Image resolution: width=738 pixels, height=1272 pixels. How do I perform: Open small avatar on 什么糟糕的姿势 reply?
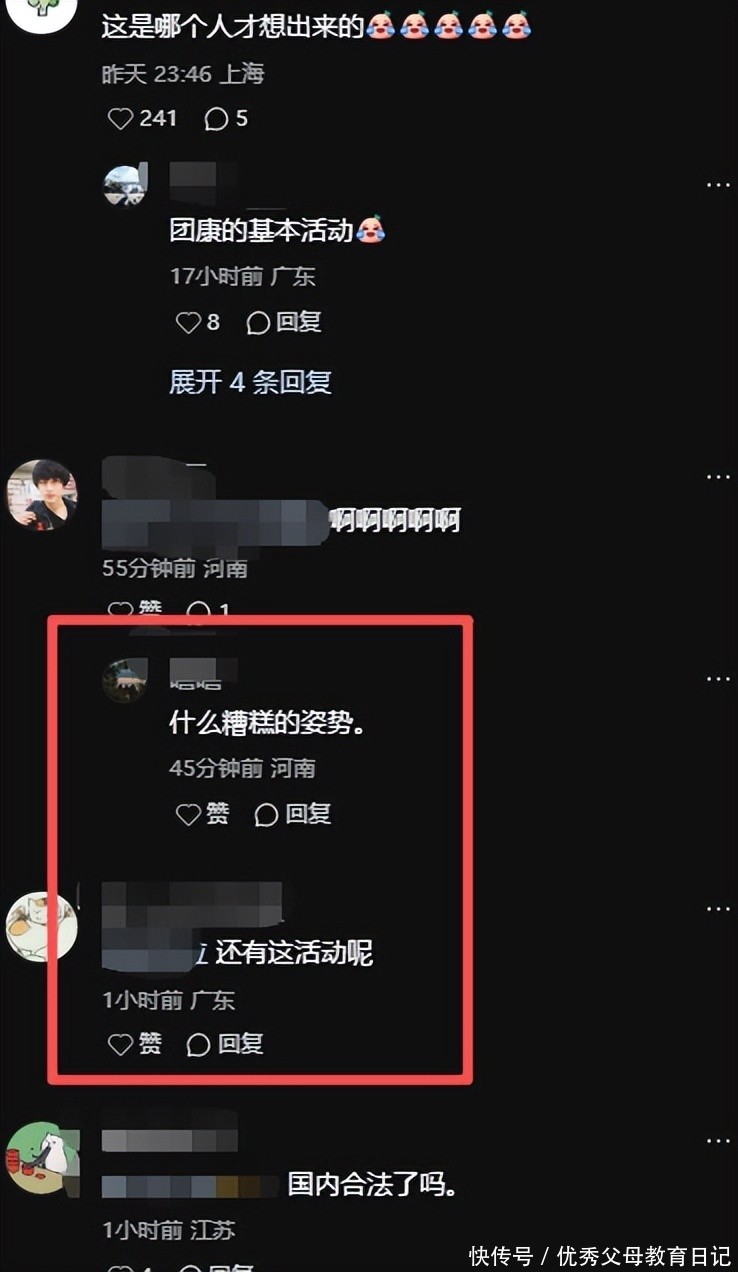(125, 680)
